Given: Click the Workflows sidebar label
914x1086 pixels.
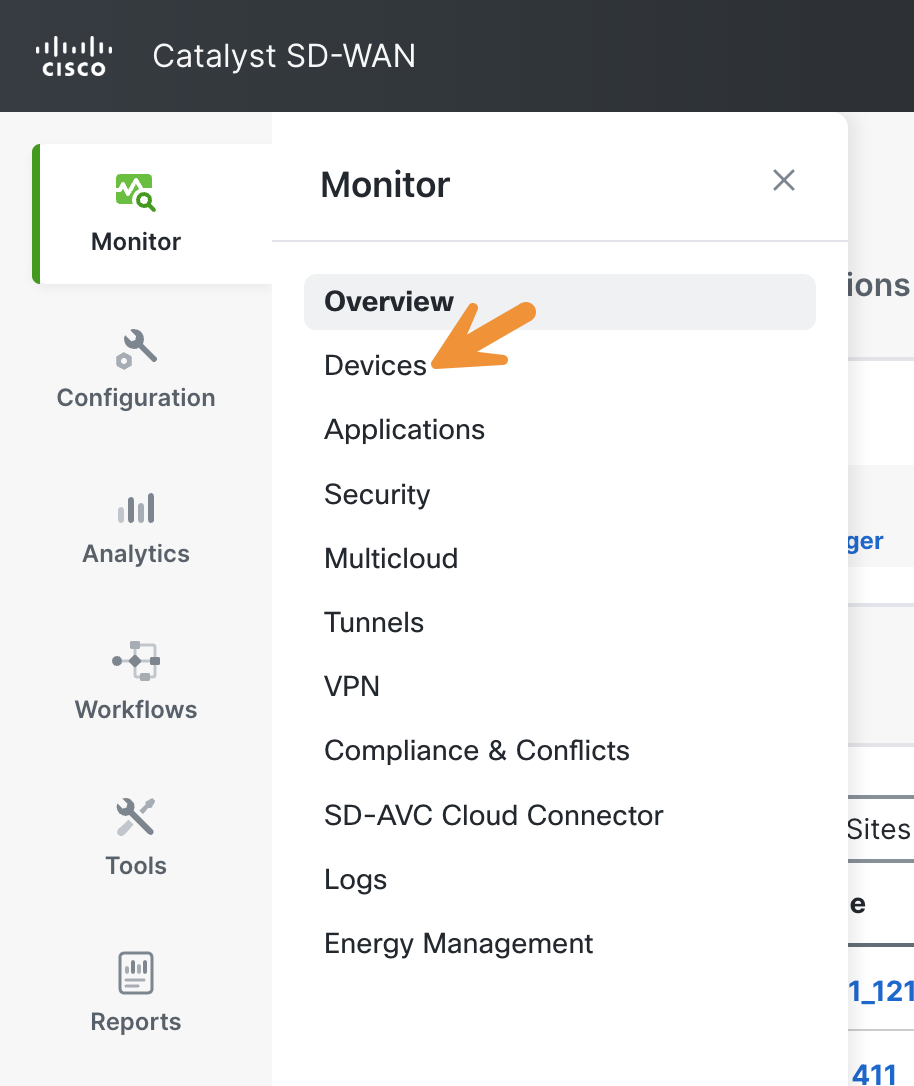Looking at the screenshot, I should click(136, 710).
